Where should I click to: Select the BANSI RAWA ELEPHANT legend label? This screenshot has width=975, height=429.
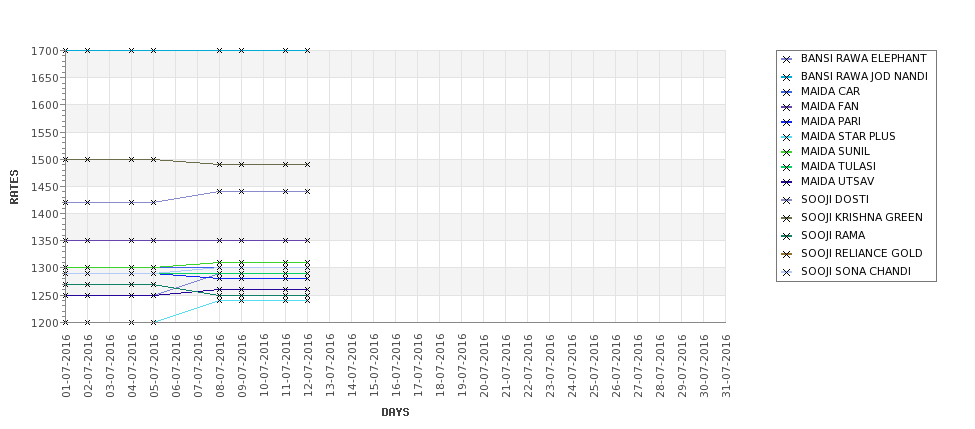pos(863,58)
